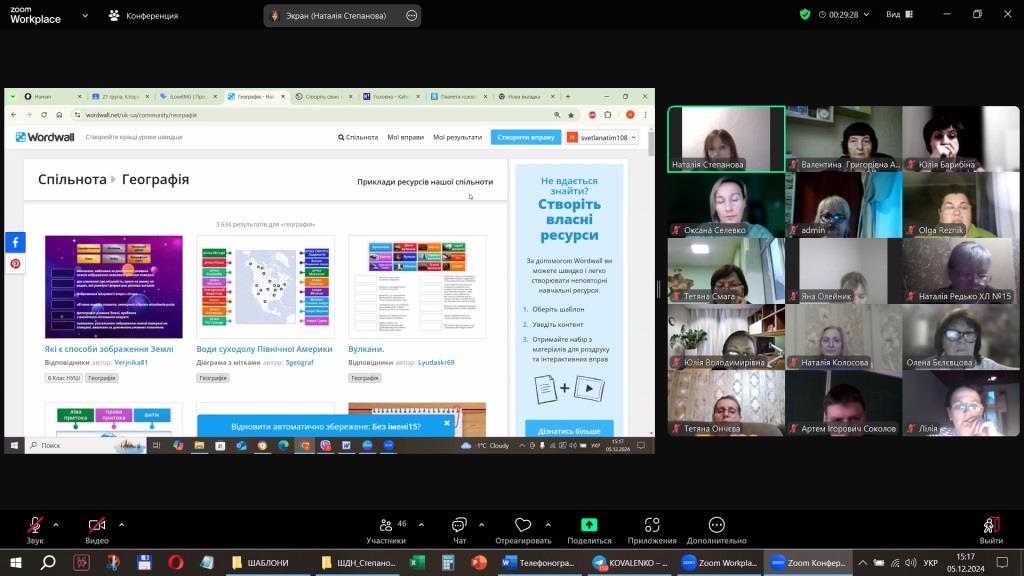Unmute microphone with the Звук button

pyautogui.click(x=35, y=530)
